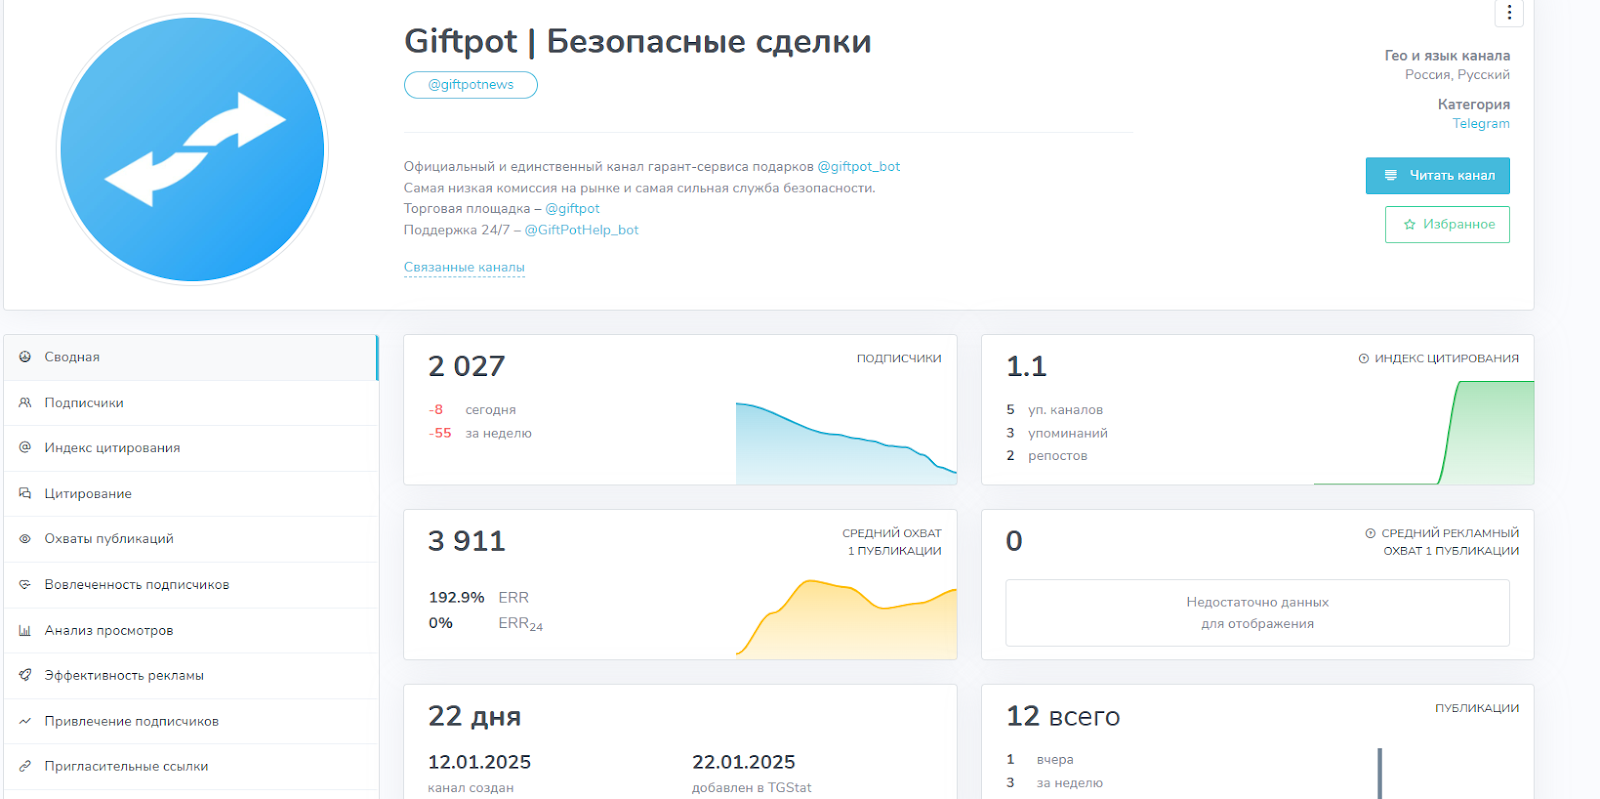Click the 3 упоминаний row
This screenshot has width=1600, height=799.
click(x=1057, y=434)
